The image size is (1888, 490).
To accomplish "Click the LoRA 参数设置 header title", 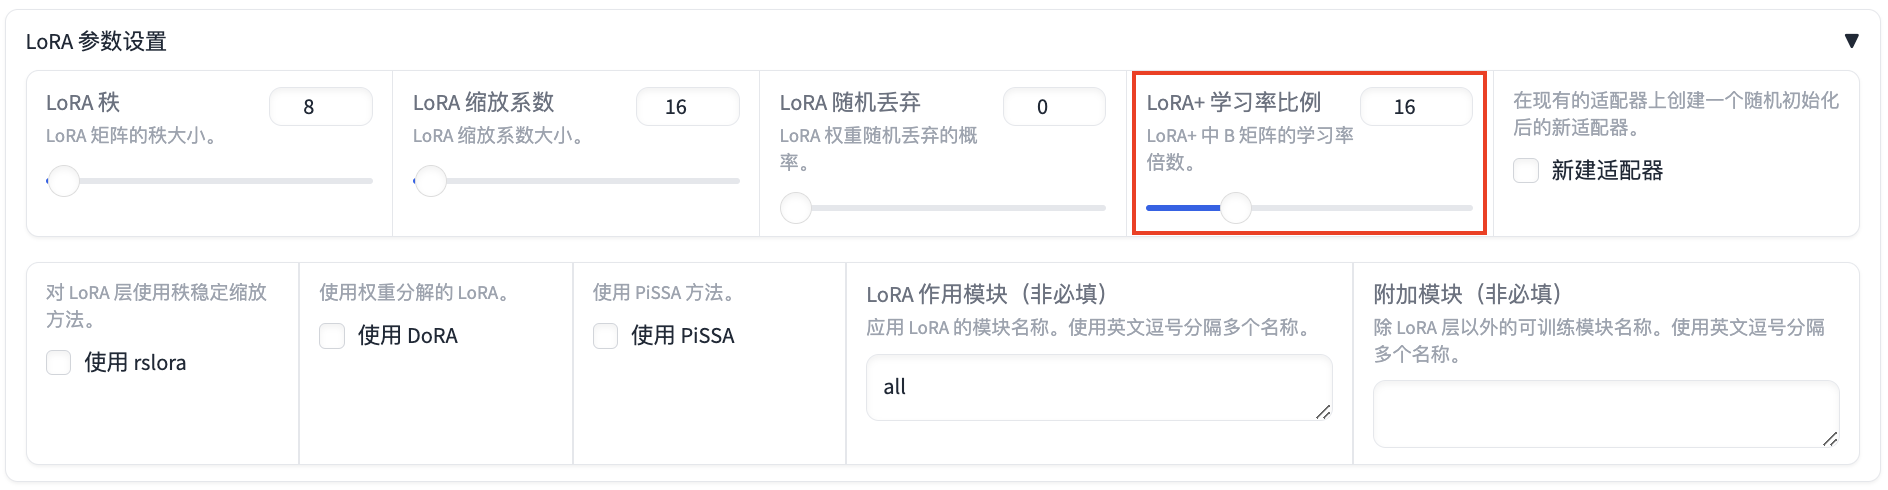I will (x=96, y=41).
